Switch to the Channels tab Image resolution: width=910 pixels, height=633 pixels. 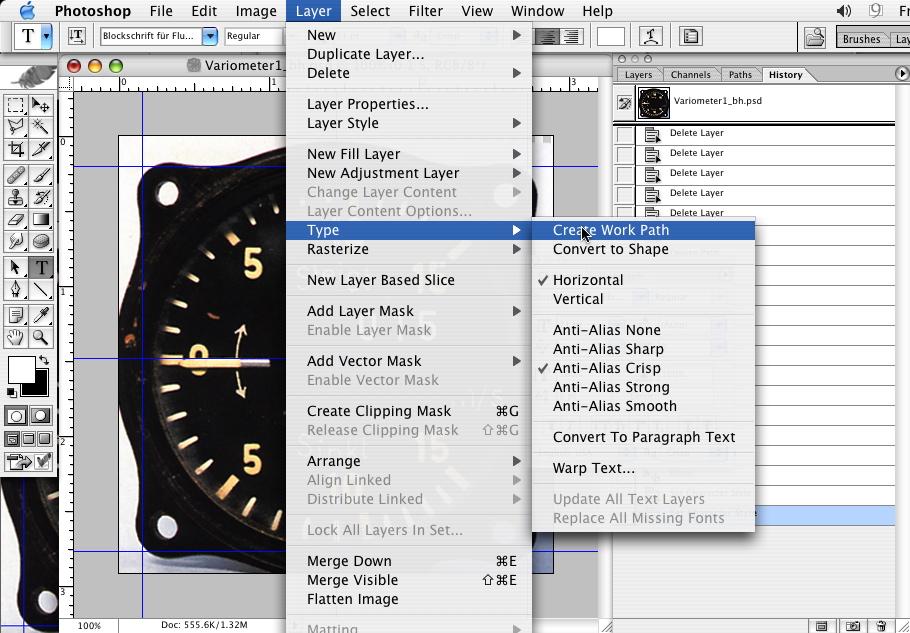pyautogui.click(x=690, y=75)
